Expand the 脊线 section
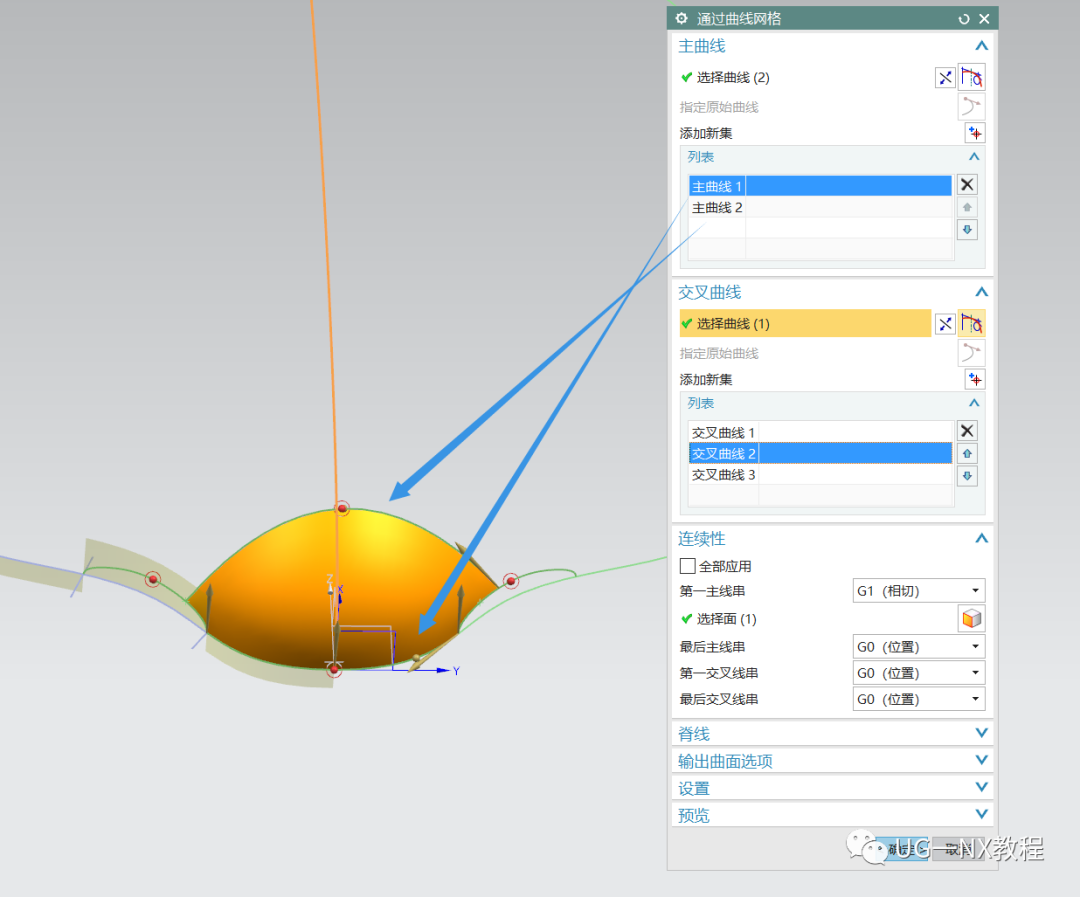Screen dimensions: 1080x897 point(982,733)
